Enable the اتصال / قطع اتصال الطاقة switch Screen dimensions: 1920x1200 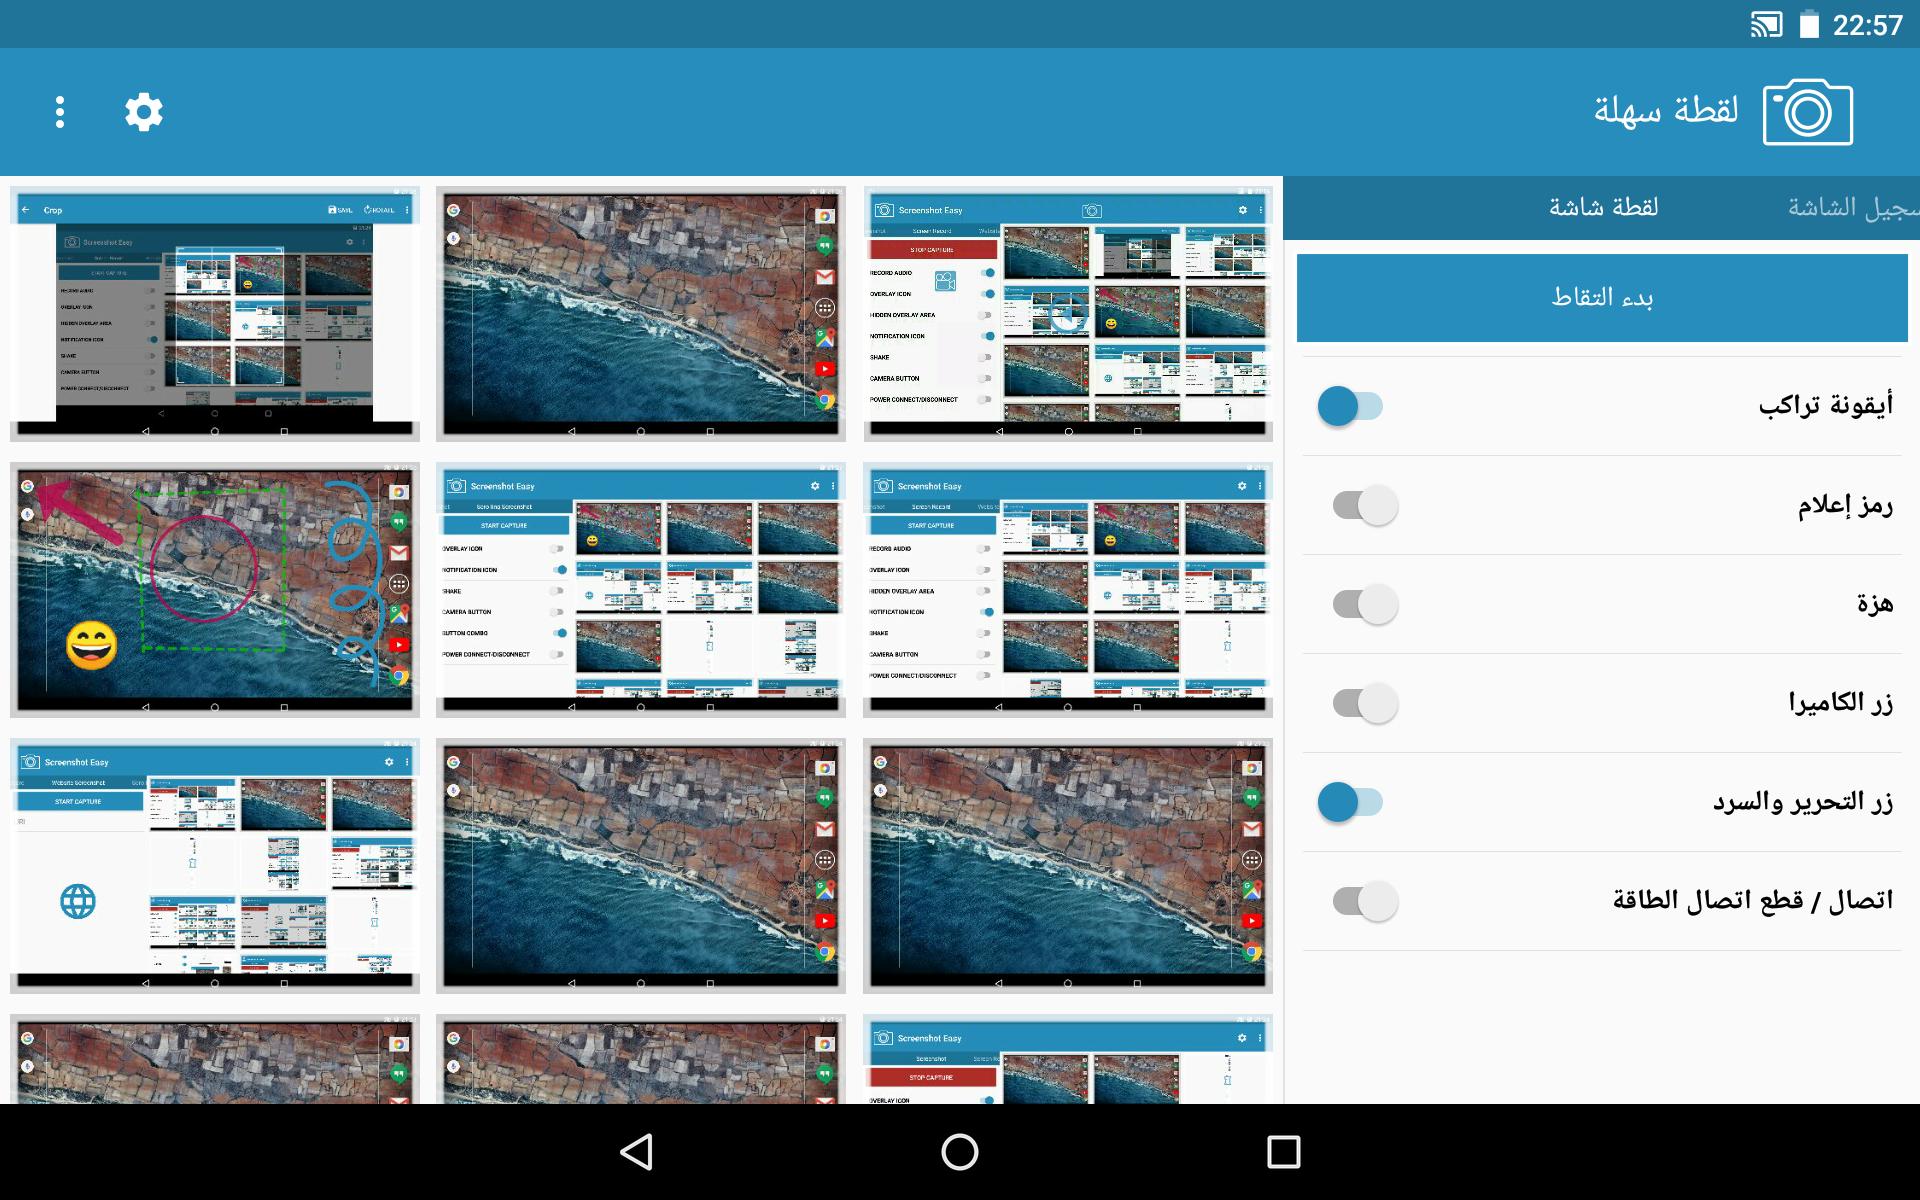click(1365, 901)
